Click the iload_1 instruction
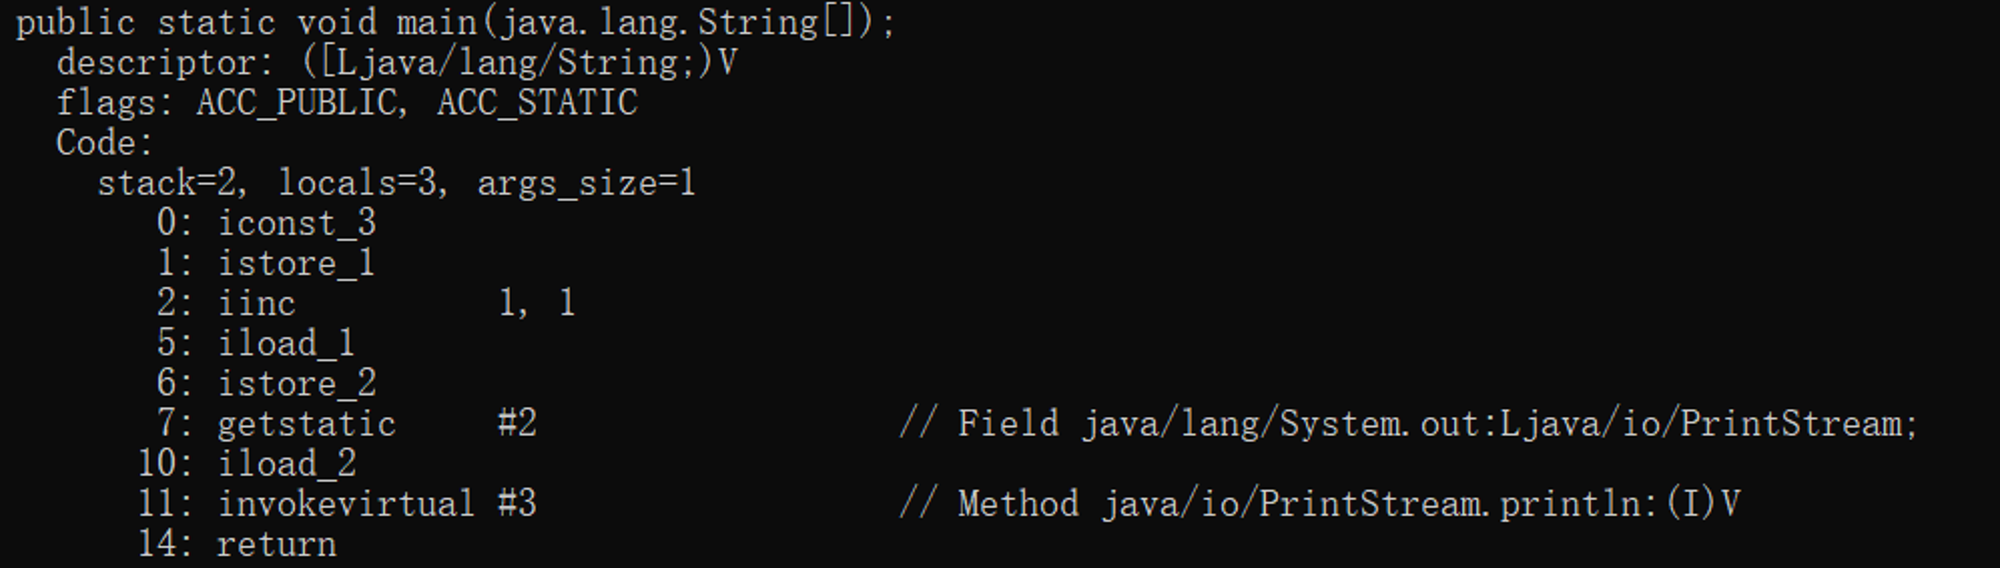The width and height of the screenshot is (2000, 568). point(287,343)
